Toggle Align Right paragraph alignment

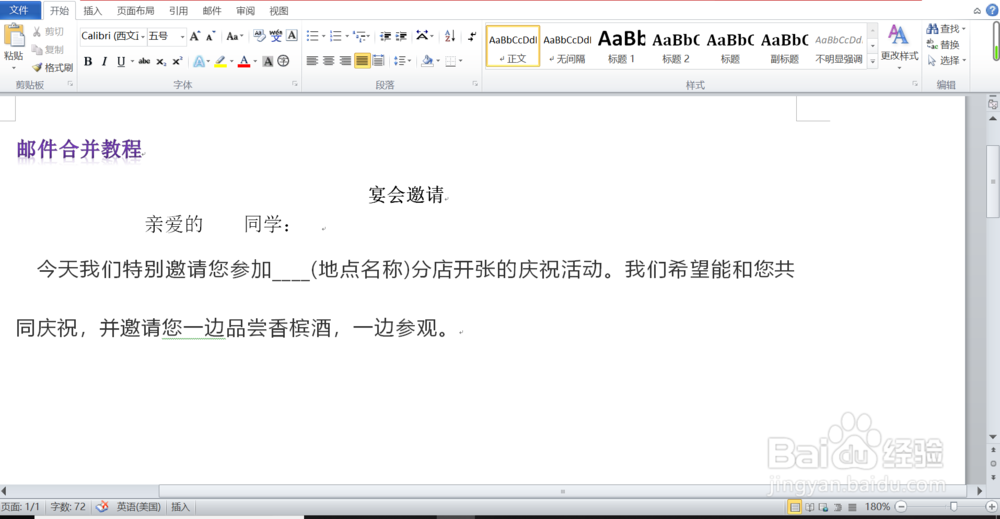[345, 61]
